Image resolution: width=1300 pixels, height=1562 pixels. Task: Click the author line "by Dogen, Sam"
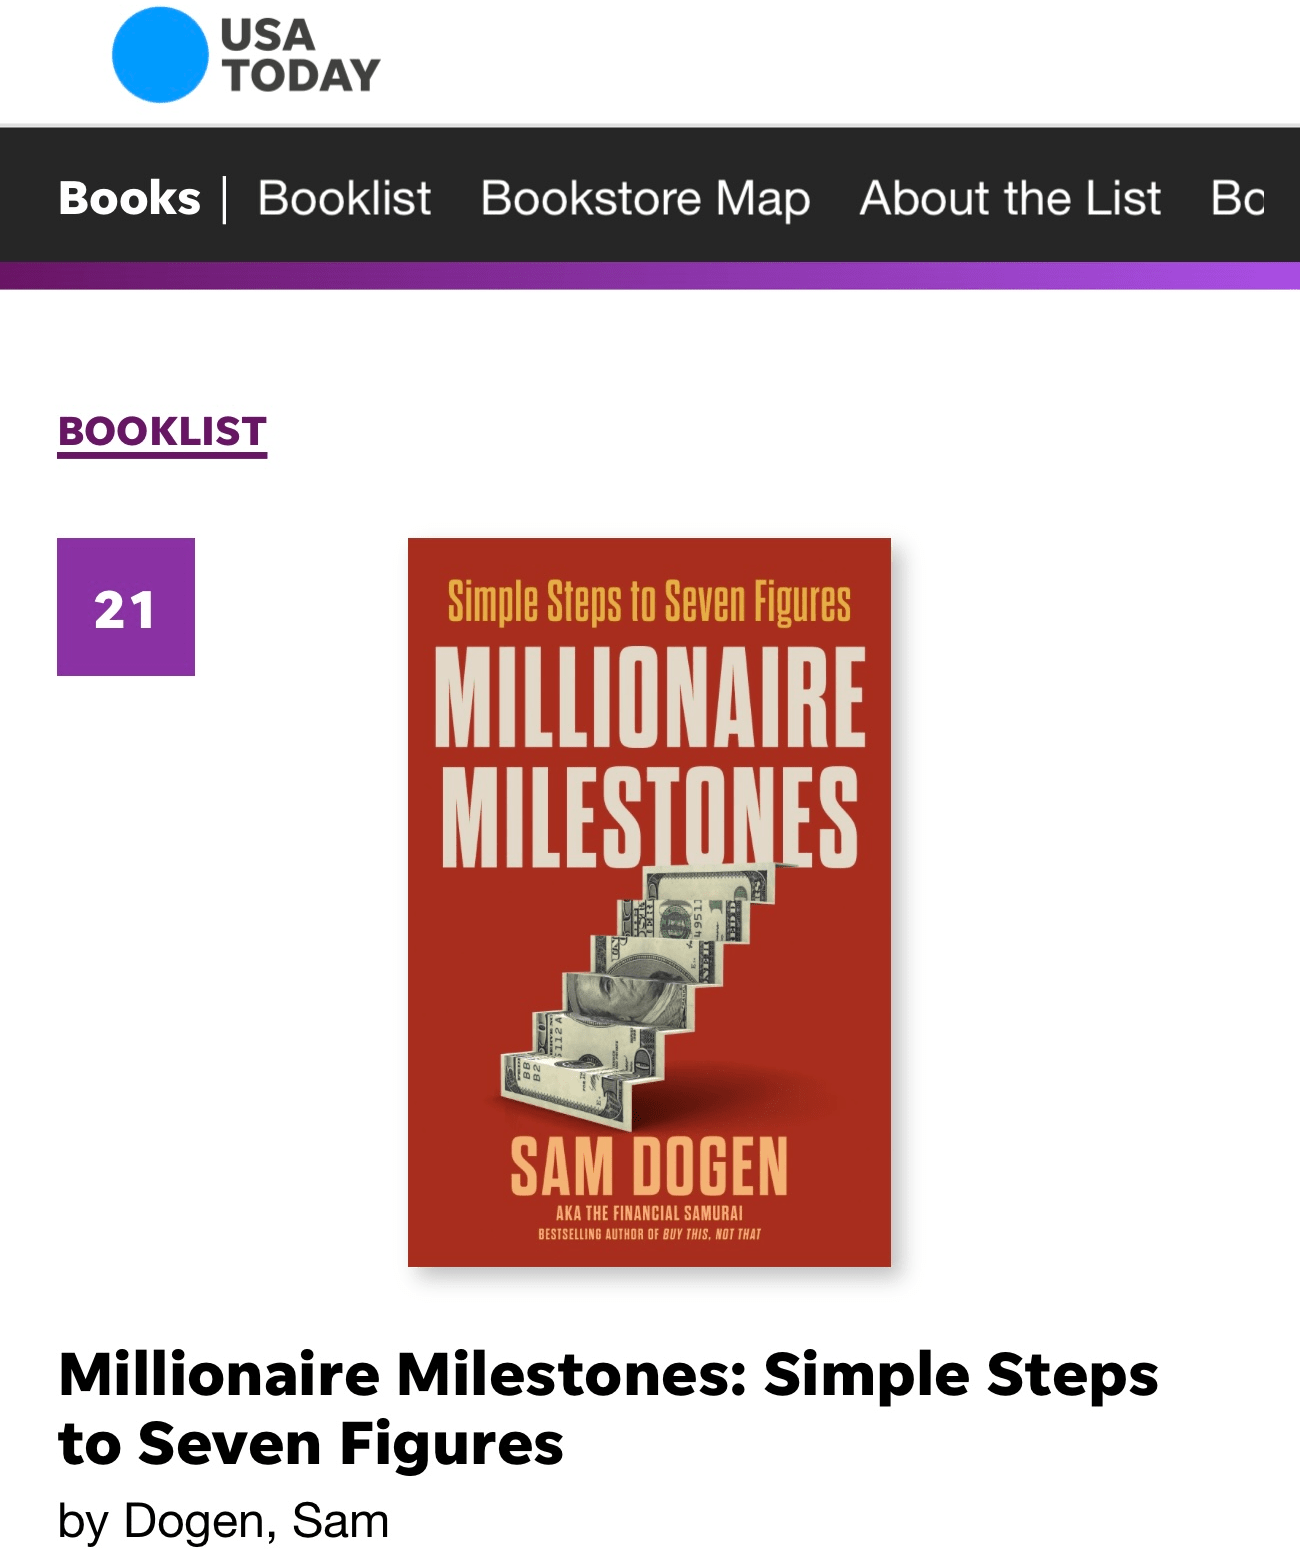(x=223, y=1521)
